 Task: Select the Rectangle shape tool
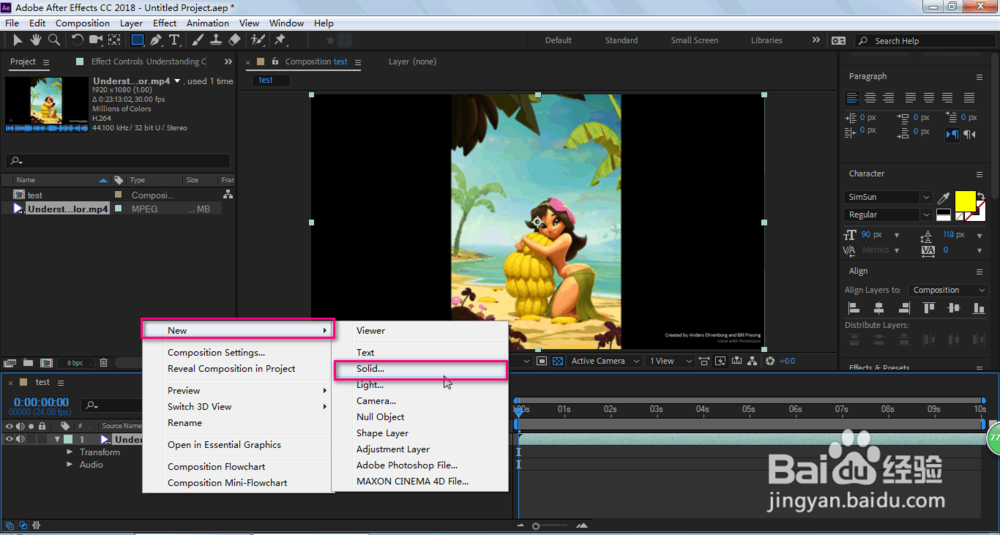point(137,40)
